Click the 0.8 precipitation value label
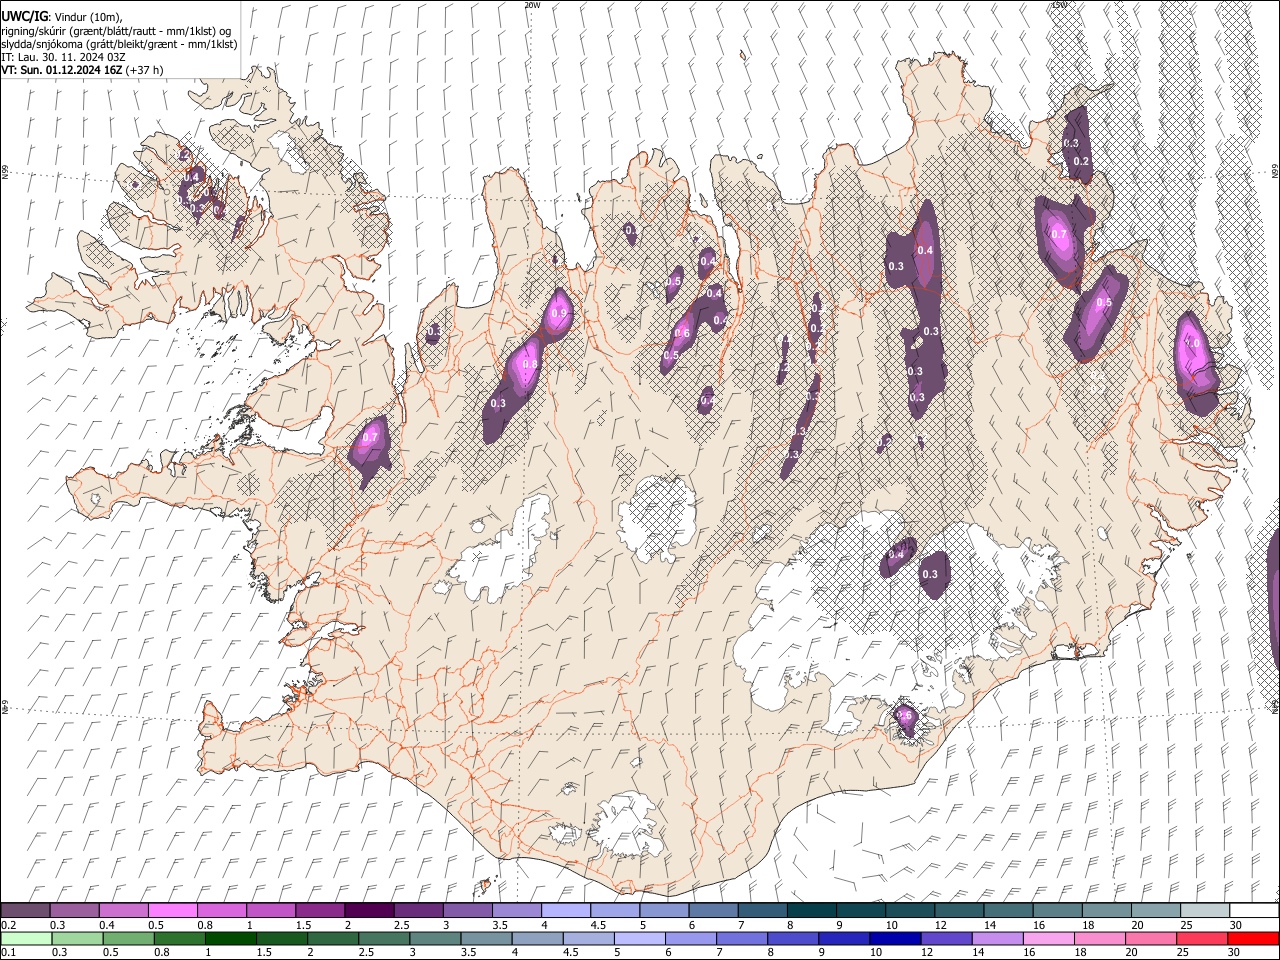1280x960 pixels. click(x=530, y=365)
